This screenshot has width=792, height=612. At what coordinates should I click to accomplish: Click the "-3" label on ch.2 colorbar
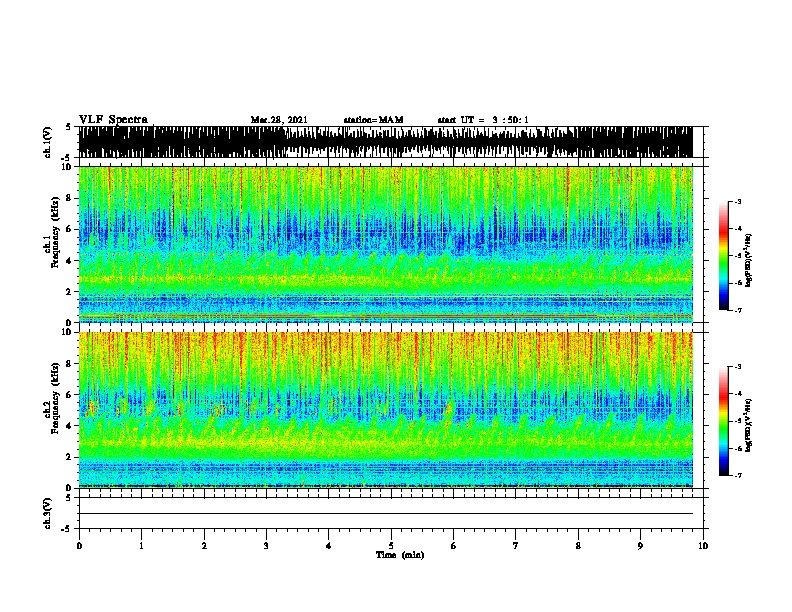tap(738, 367)
